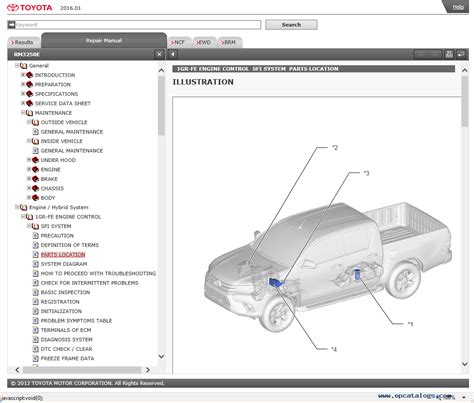Click the return icon at toolbar right end
The height and width of the screenshot is (403, 474).
coord(461,54)
